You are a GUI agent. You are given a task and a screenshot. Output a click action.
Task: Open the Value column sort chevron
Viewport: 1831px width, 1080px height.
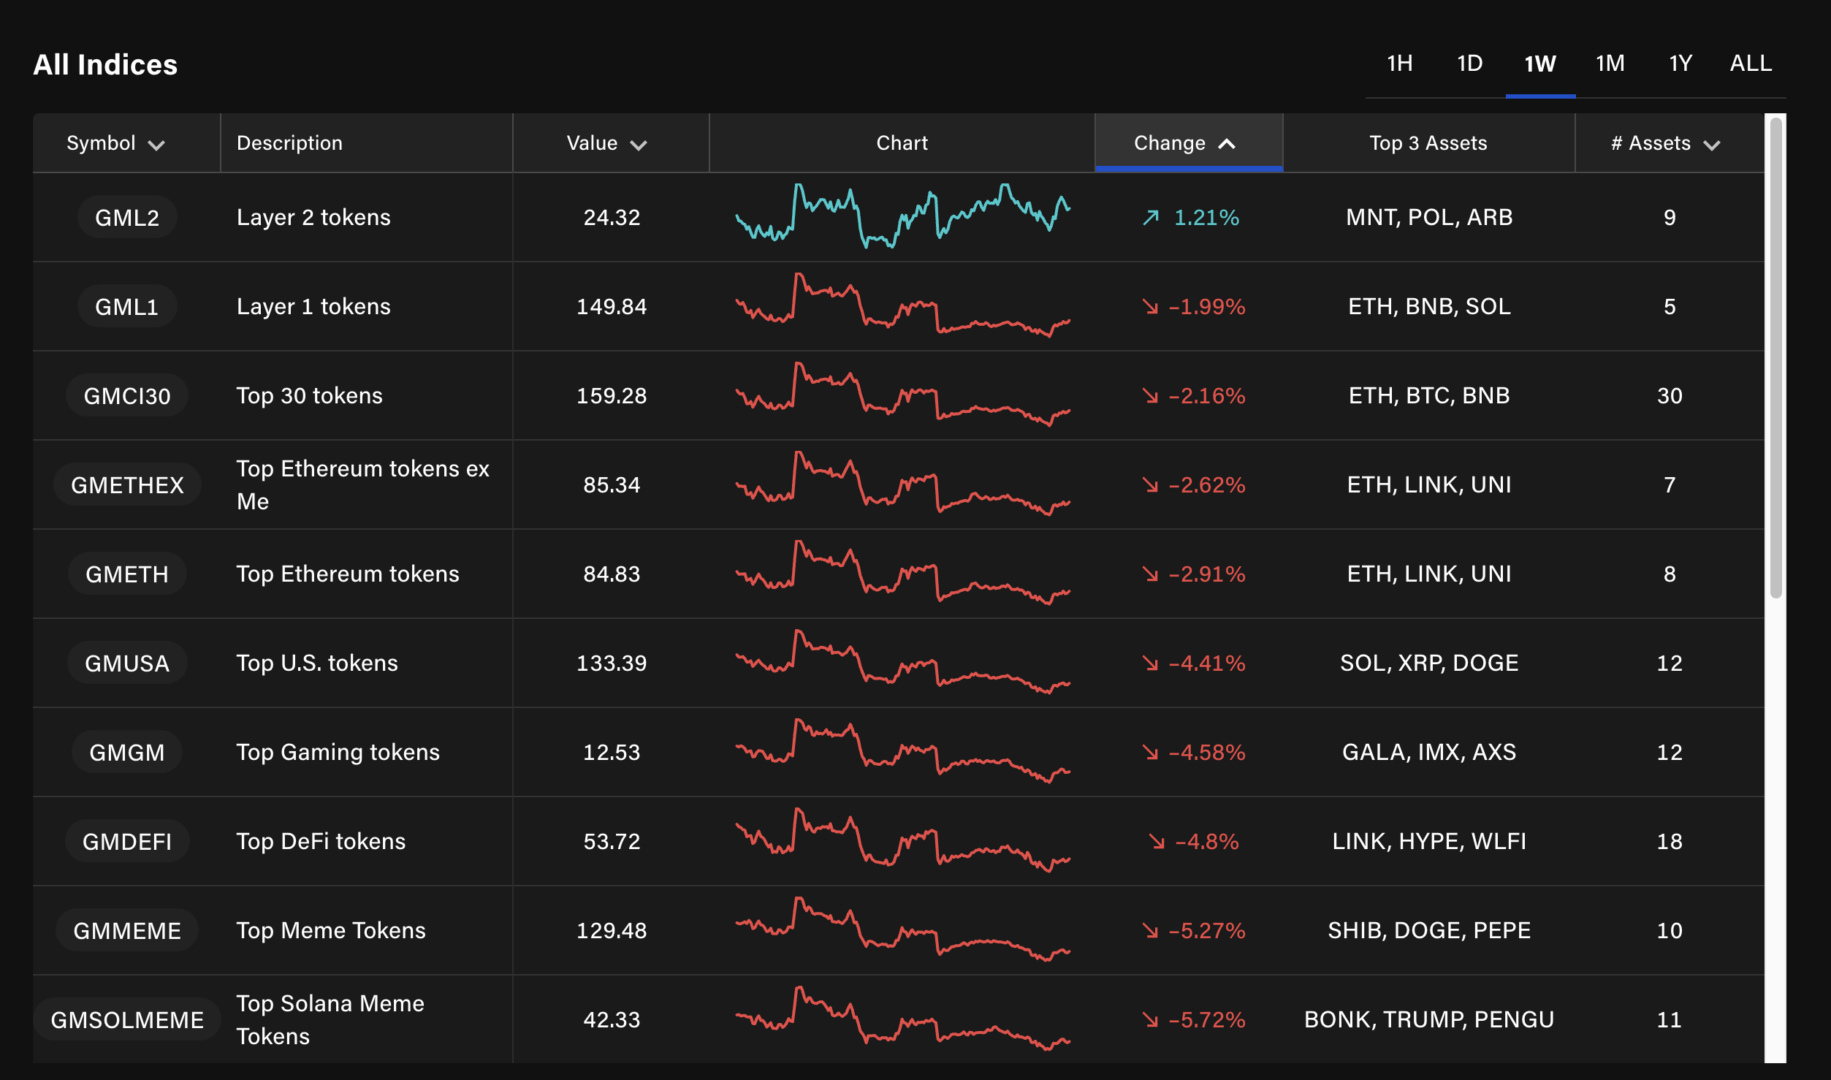coord(639,143)
